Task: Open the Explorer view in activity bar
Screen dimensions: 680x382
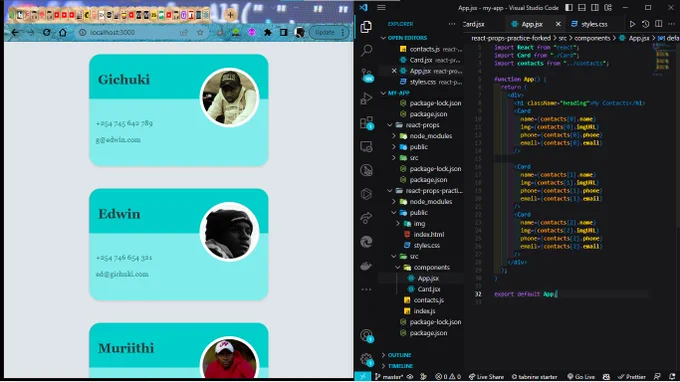Action: click(x=366, y=27)
